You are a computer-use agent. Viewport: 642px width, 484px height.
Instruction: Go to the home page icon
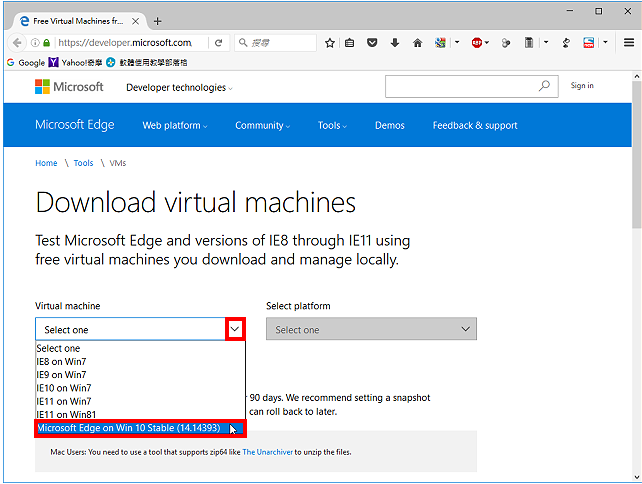tap(417, 43)
